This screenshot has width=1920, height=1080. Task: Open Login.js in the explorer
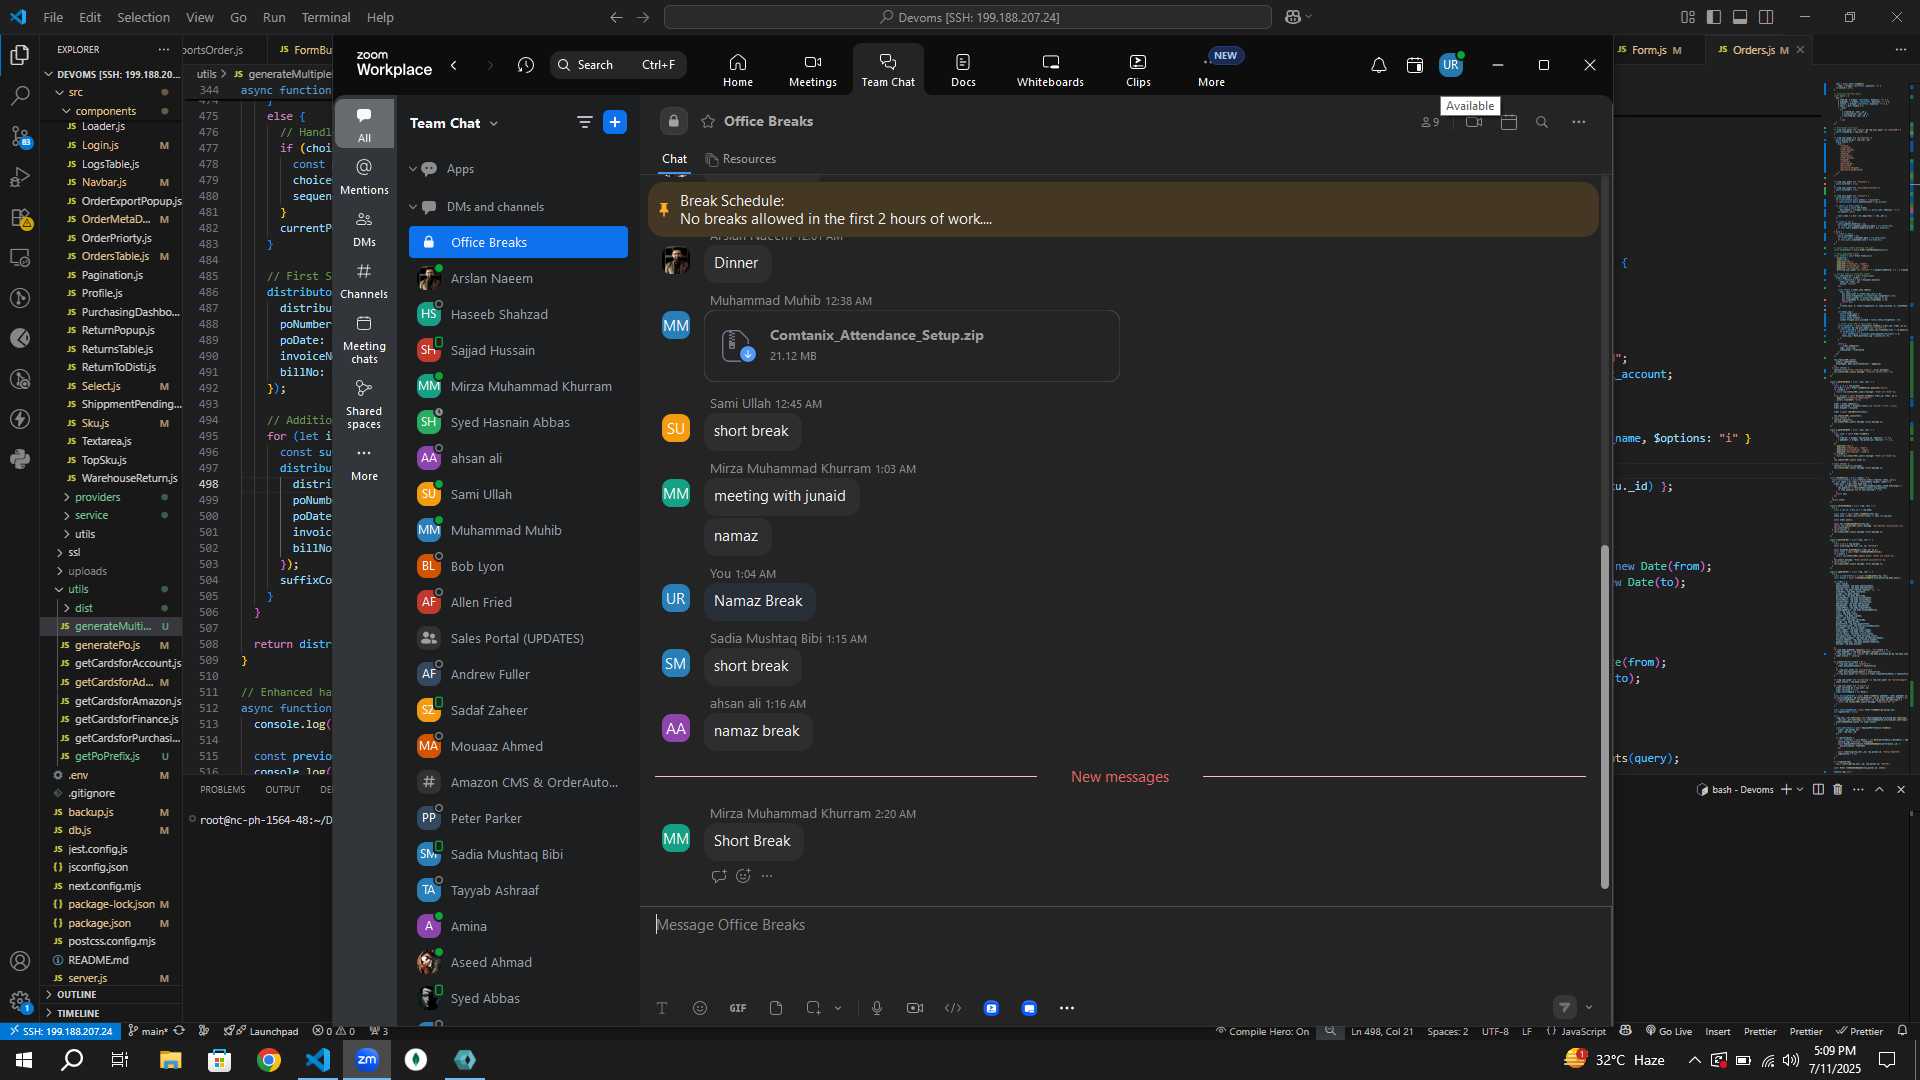(x=100, y=145)
